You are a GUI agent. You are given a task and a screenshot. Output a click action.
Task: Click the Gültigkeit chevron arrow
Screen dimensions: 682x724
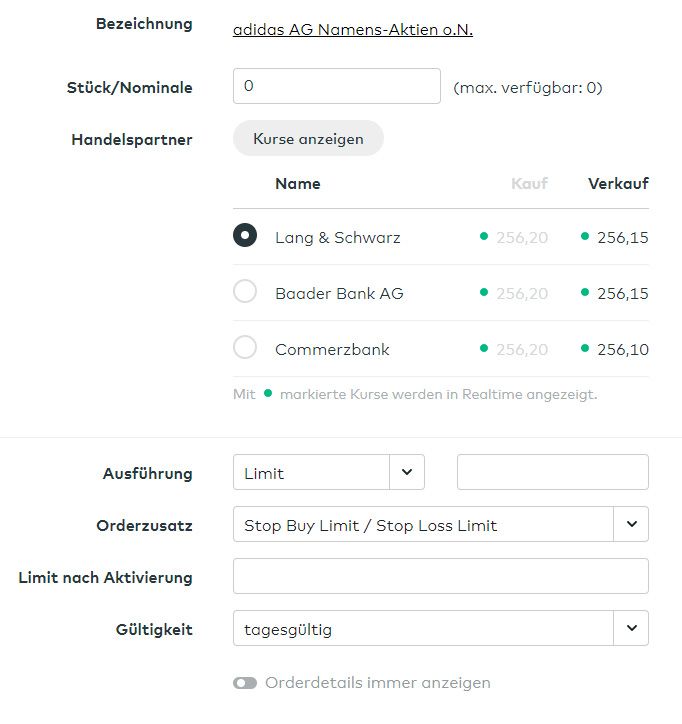(631, 628)
